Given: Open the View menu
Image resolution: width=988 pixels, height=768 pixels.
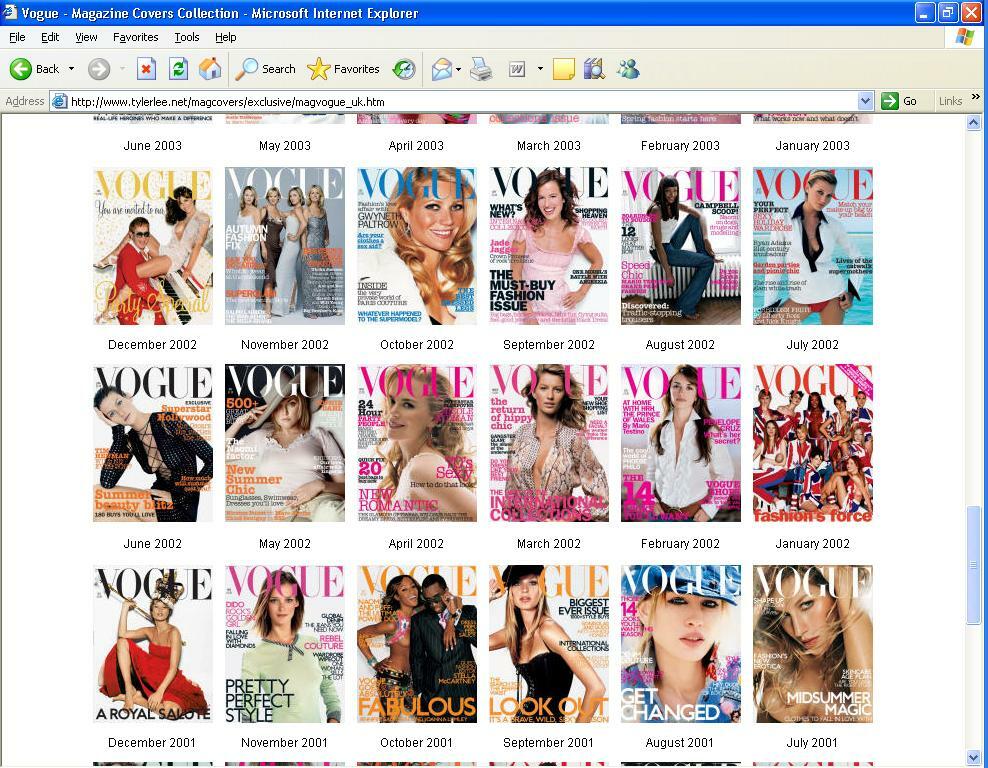Looking at the screenshot, I should click(x=86, y=37).
